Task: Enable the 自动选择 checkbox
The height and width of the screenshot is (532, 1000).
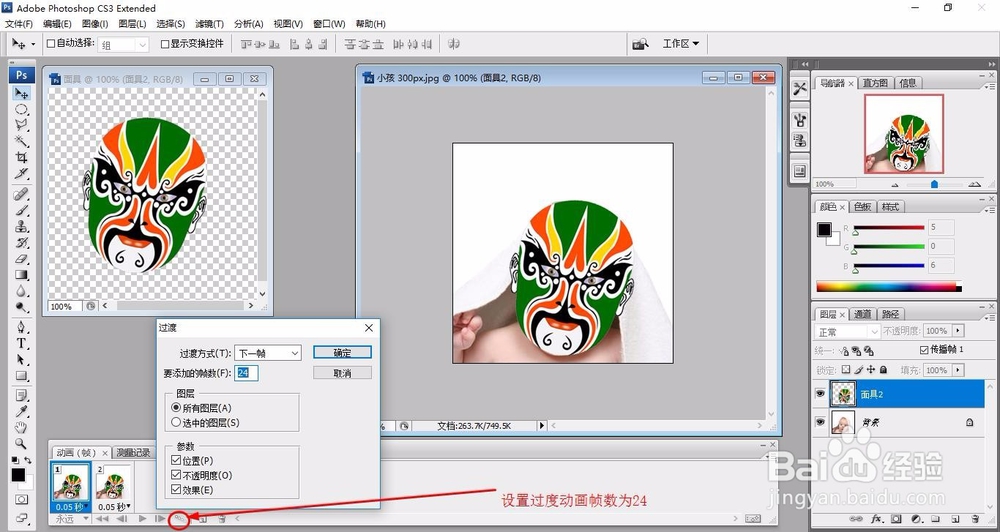Action: [51, 44]
